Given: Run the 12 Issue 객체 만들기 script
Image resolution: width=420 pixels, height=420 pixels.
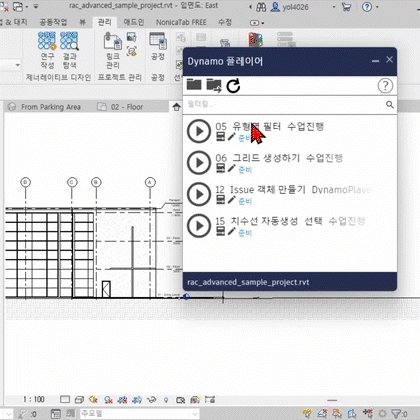Looking at the screenshot, I should click(199, 194).
